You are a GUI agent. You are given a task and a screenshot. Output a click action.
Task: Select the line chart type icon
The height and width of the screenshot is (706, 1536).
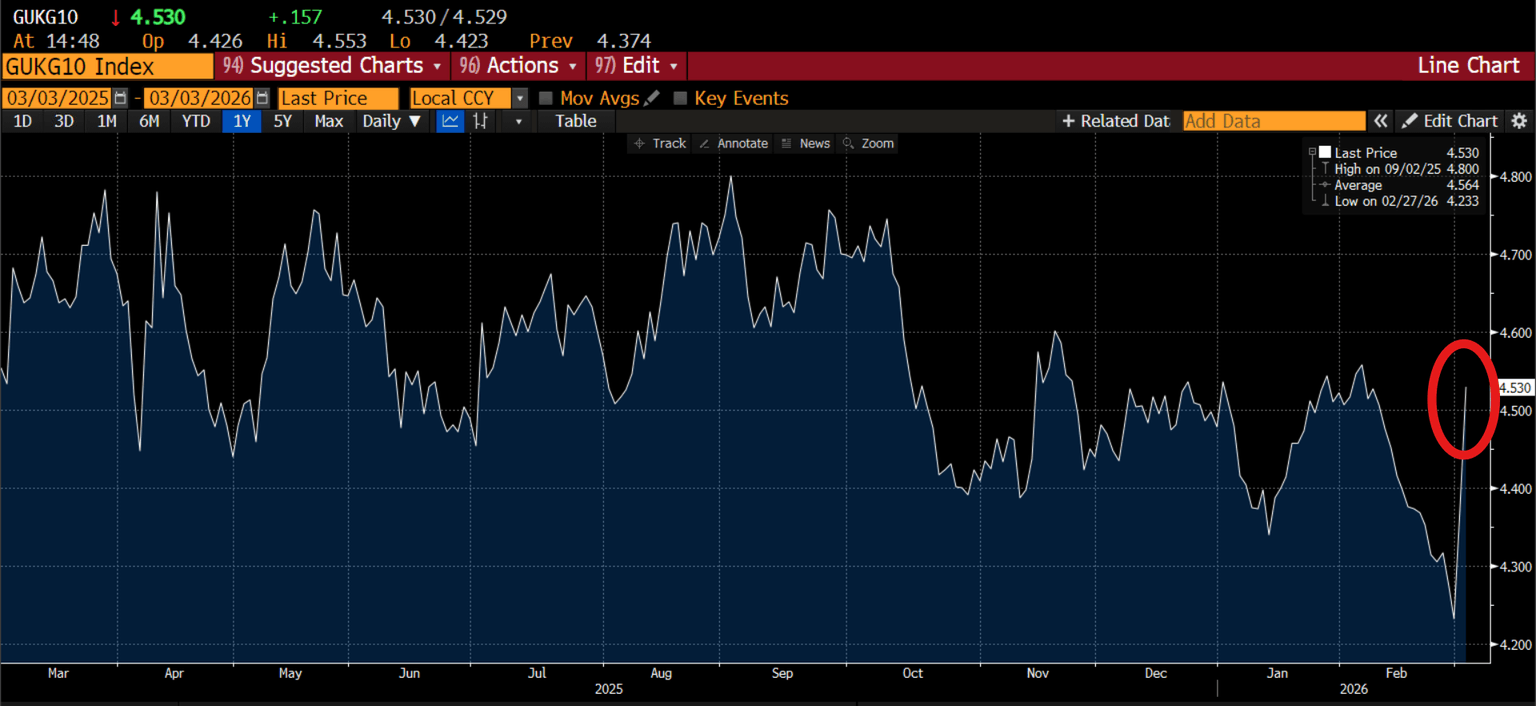pos(450,121)
